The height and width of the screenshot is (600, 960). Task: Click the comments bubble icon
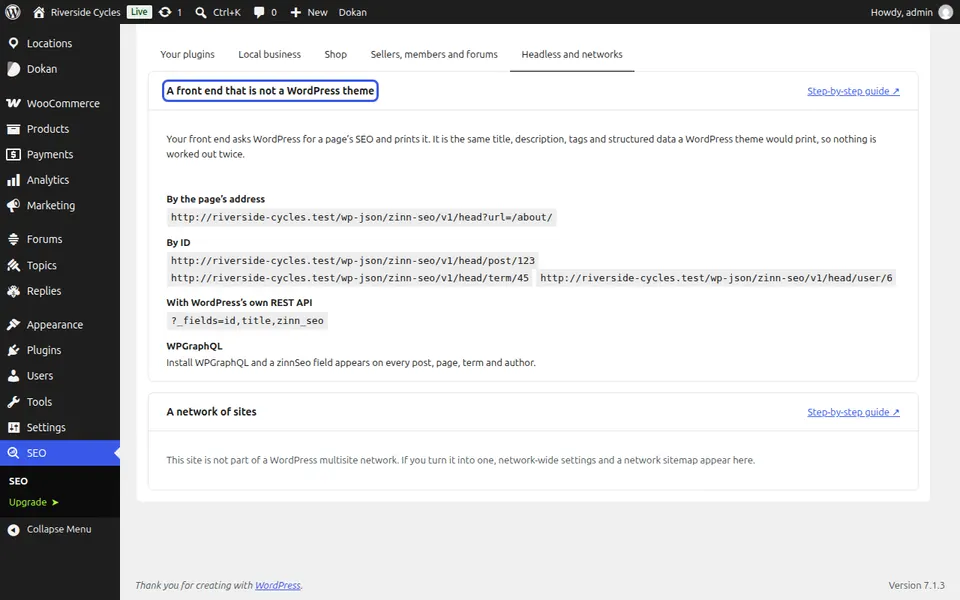tap(259, 12)
